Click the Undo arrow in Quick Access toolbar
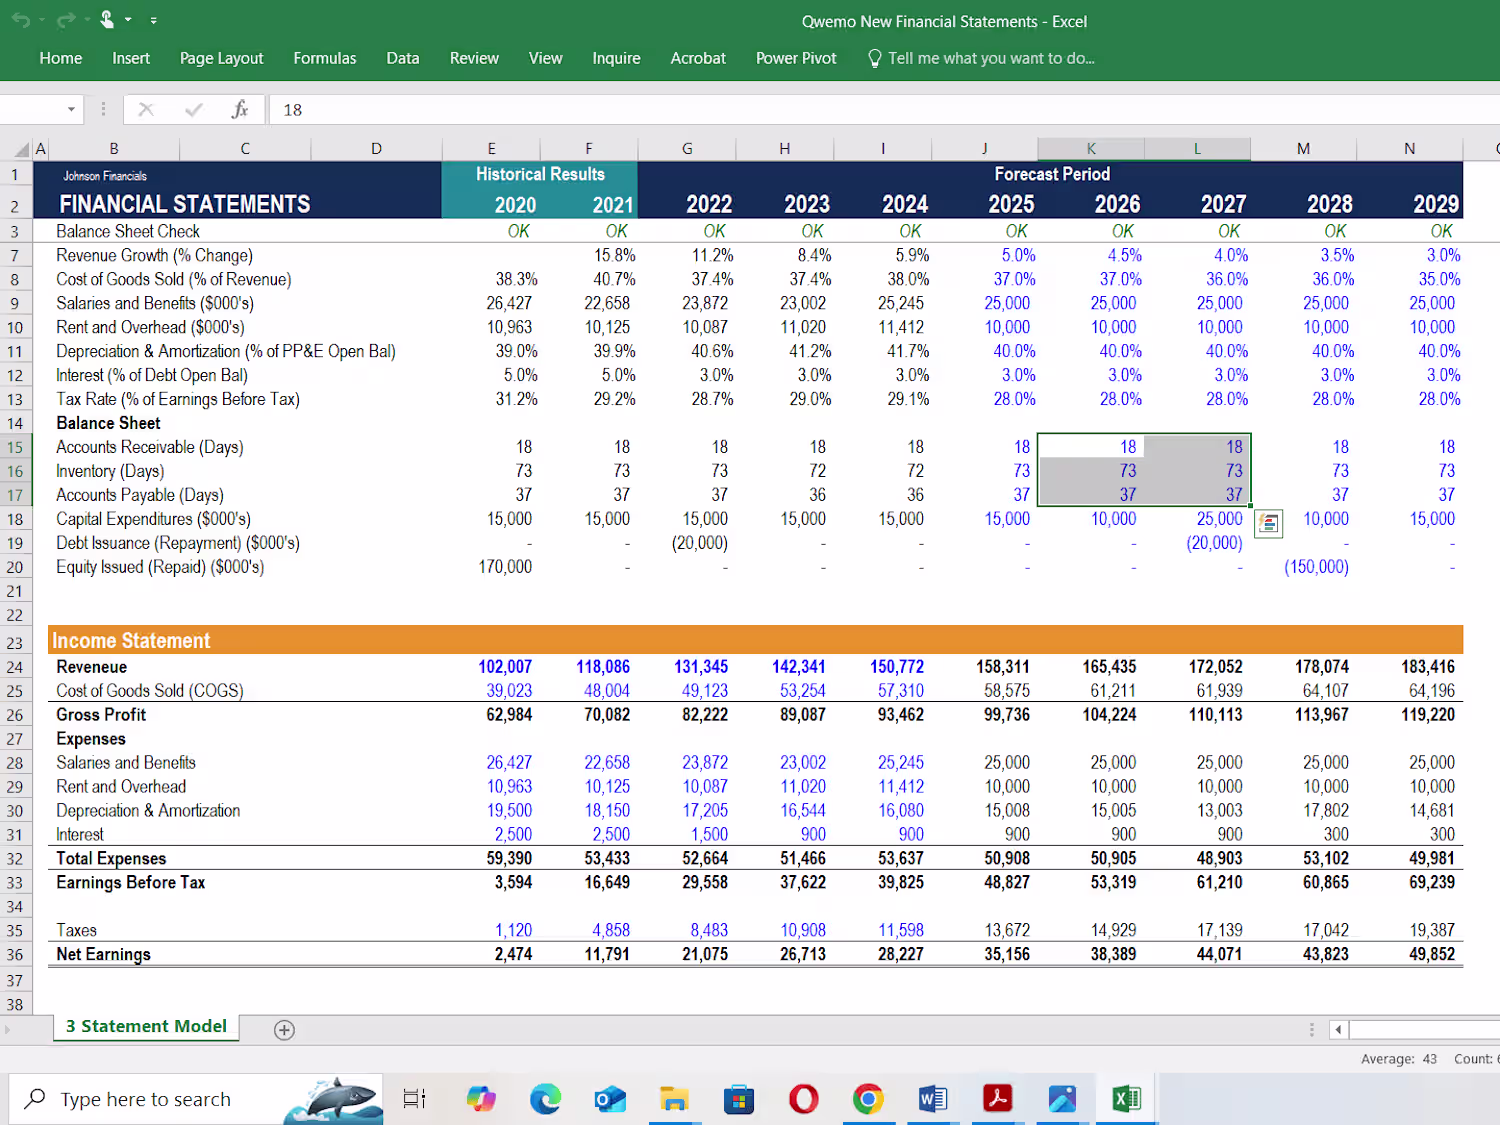The height and width of the screenshot is (1125, 1500). pyautogui.click(x=20, y=20)
